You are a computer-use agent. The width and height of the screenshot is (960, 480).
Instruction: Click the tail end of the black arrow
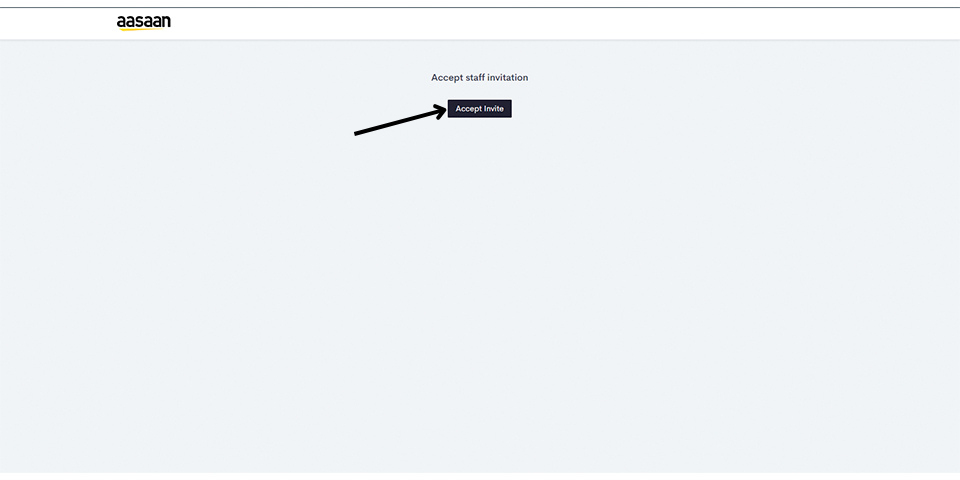[x=357, y=133]
